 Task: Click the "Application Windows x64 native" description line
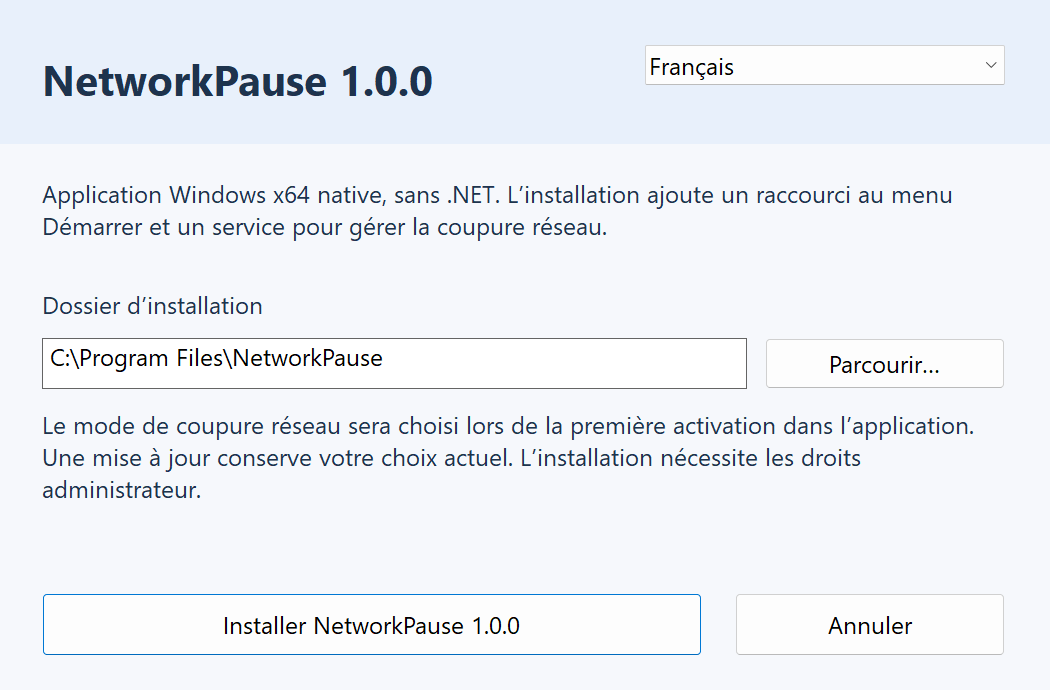(x=497, y=195)
